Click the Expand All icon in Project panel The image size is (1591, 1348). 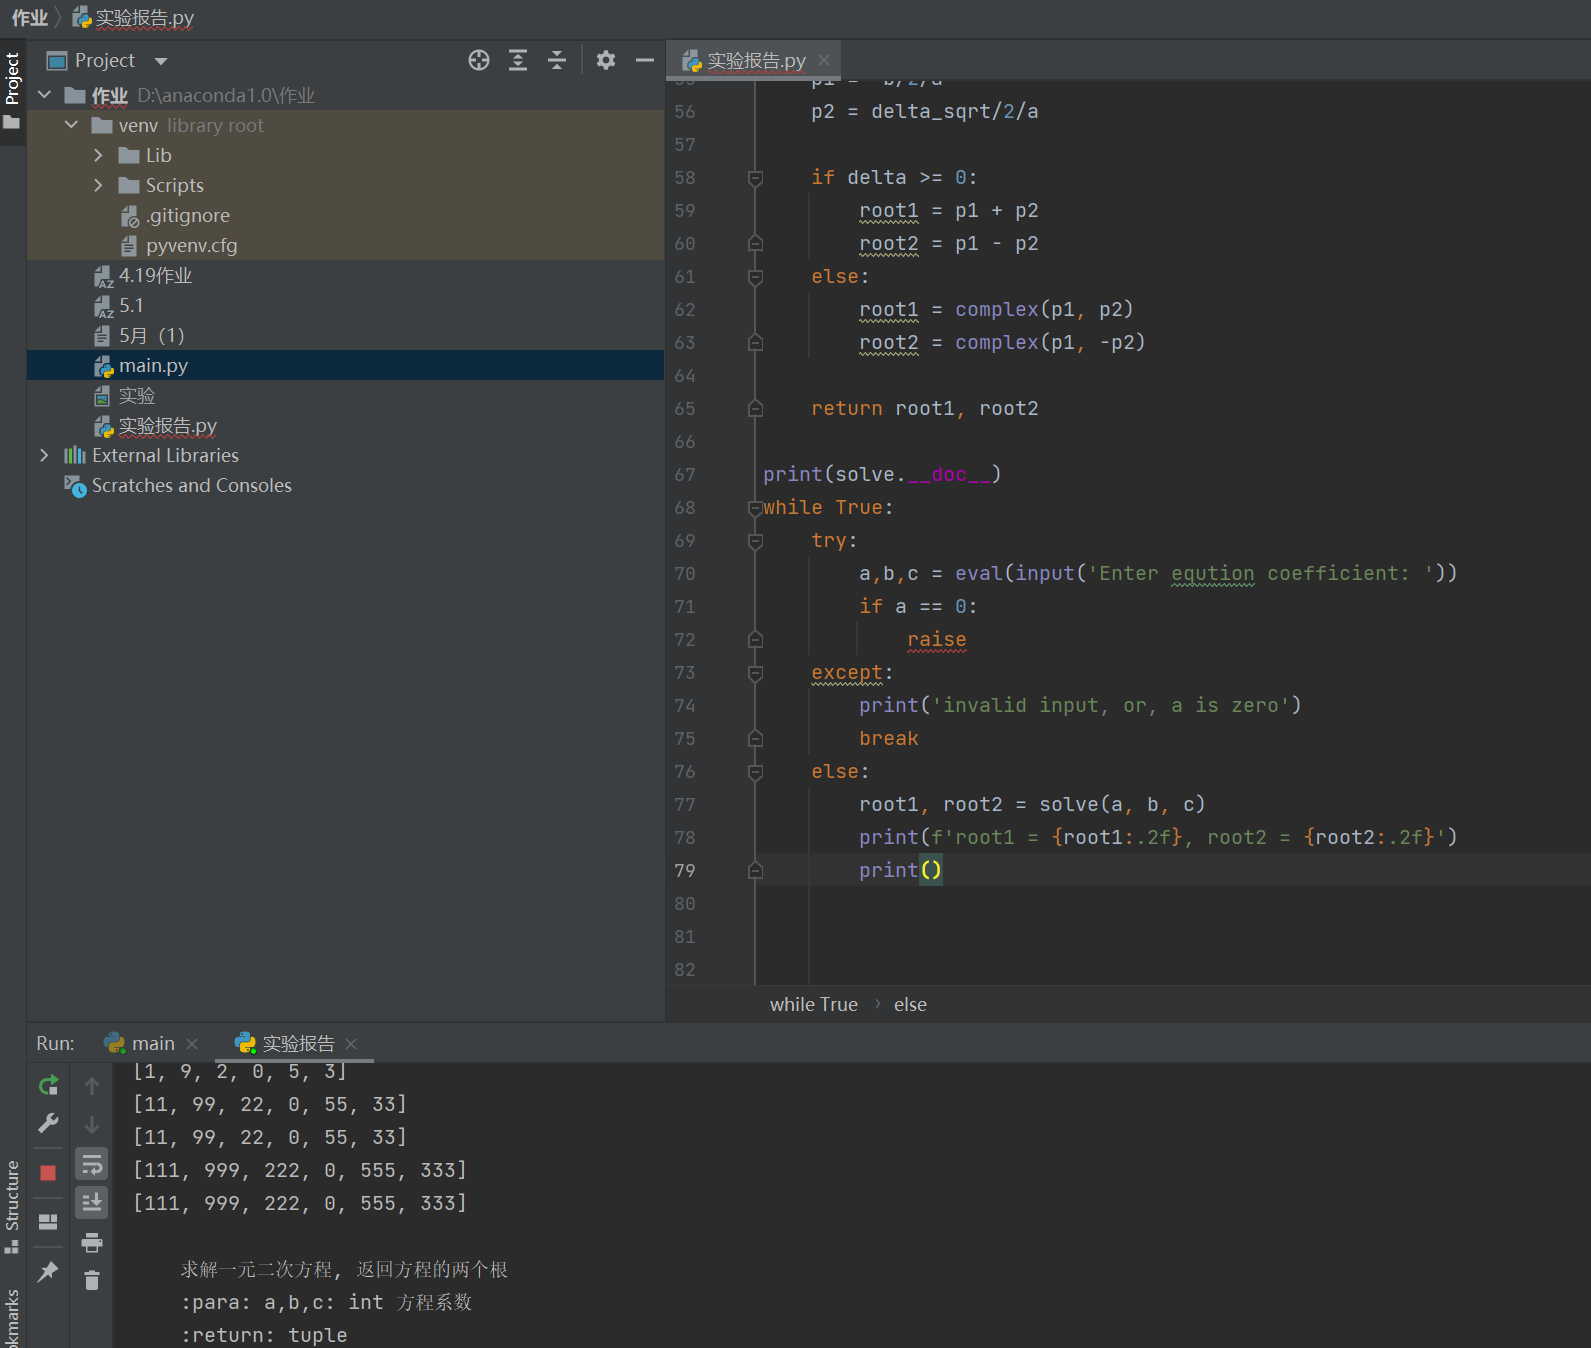coord(518,60)
